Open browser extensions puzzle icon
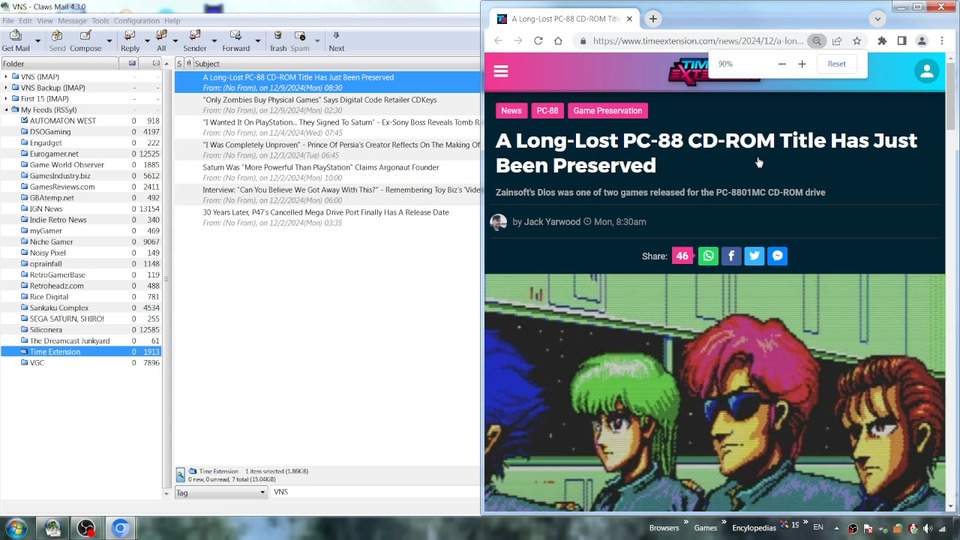 (x=882, y=41)
